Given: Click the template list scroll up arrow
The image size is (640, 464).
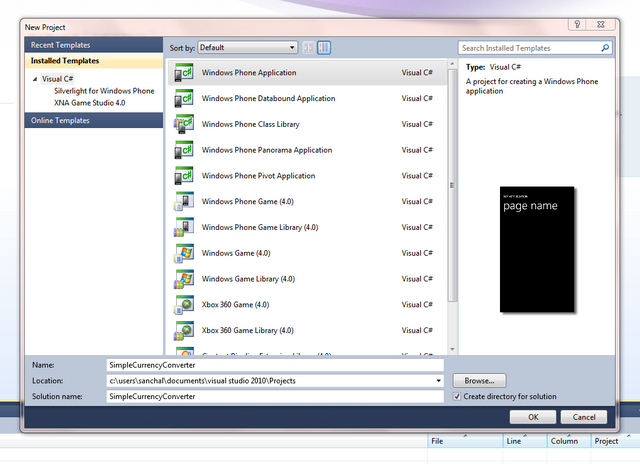Looking at the screenshot, I should (452, 64).
